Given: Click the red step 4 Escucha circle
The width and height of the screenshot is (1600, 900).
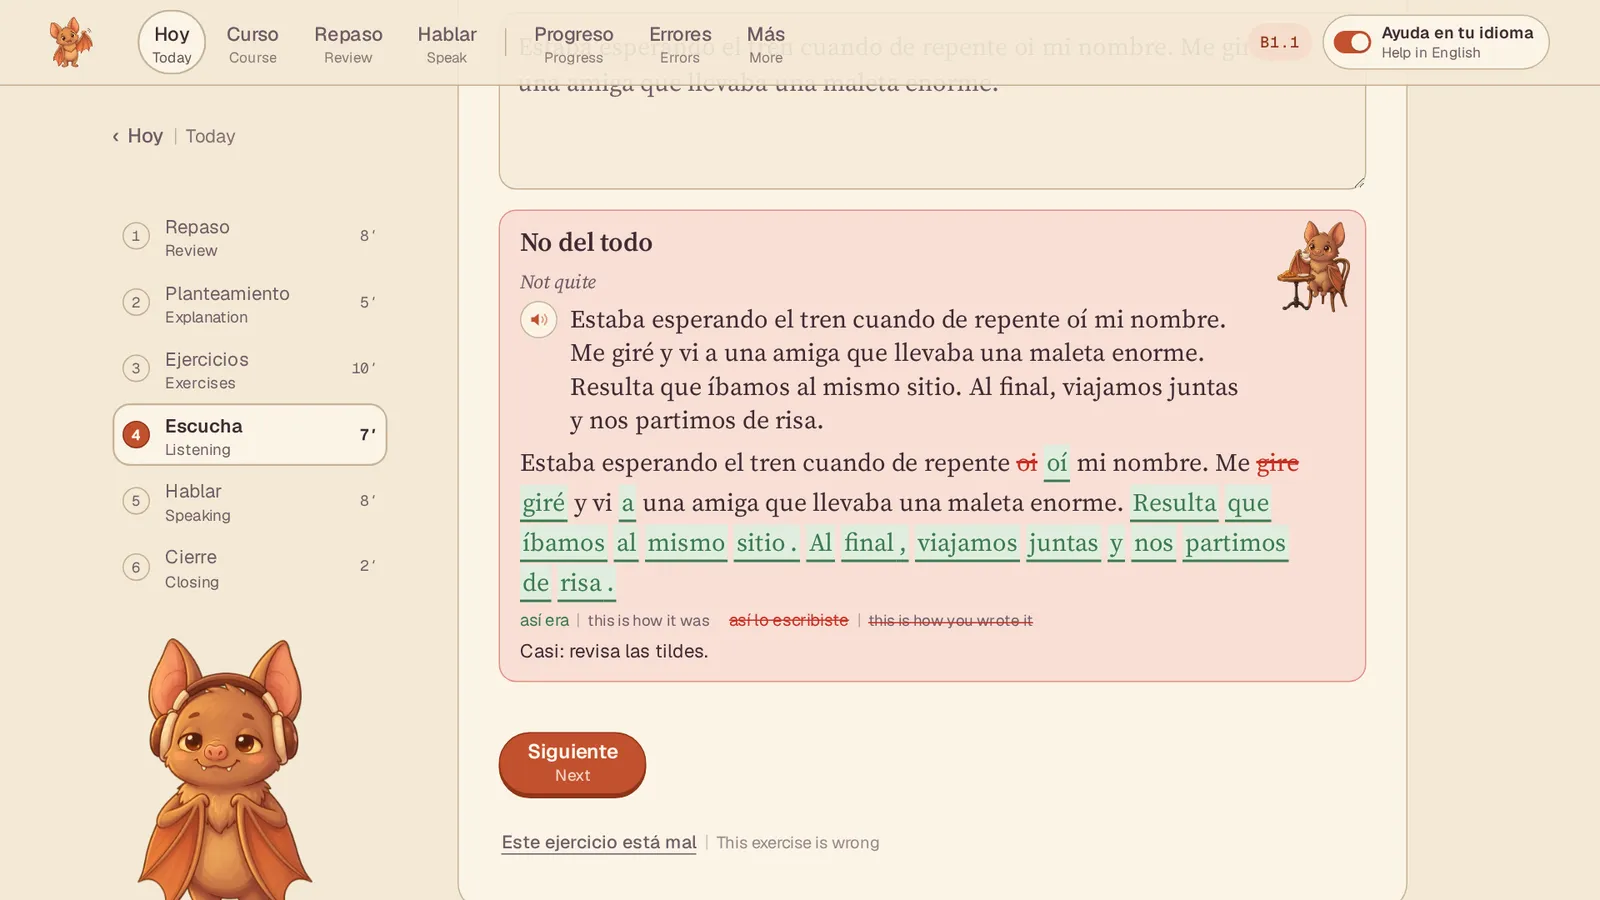Looking at the screenshot, I should [x=136, y=435].
